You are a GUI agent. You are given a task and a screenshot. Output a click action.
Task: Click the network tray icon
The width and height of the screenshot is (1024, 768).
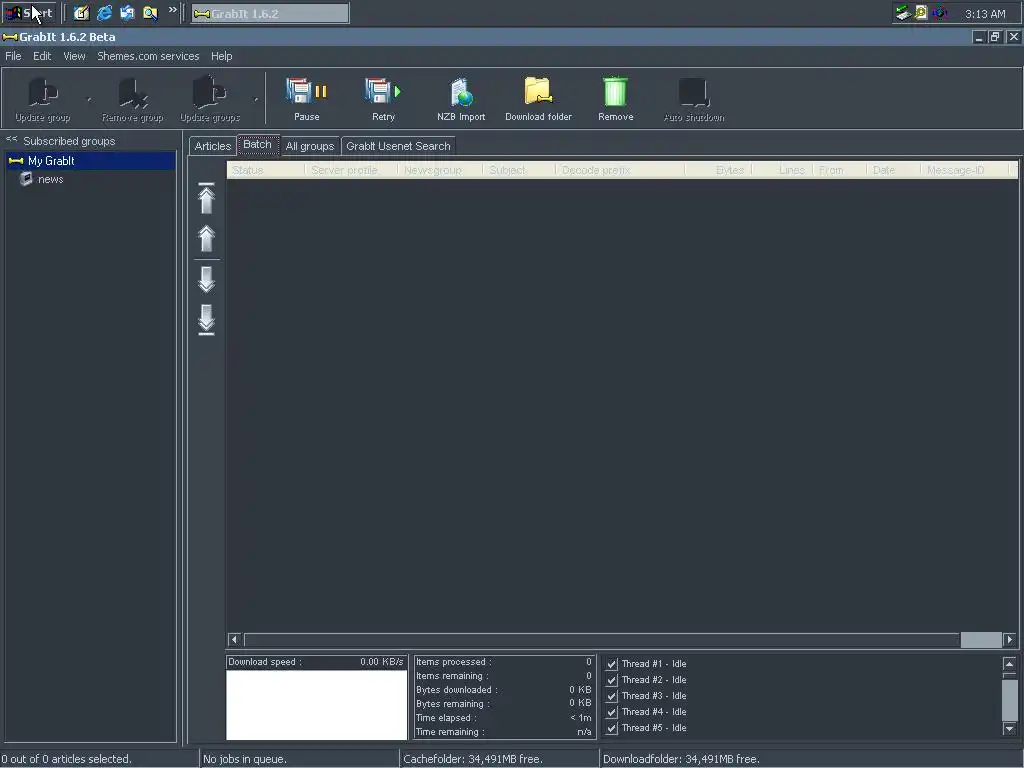(903, 13)
